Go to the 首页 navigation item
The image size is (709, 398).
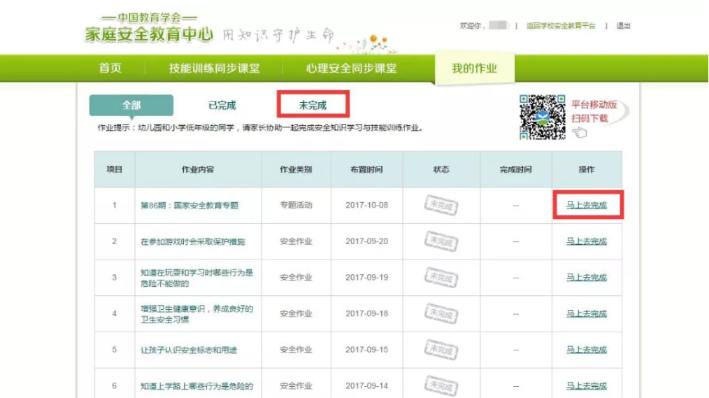pos(110,68)
